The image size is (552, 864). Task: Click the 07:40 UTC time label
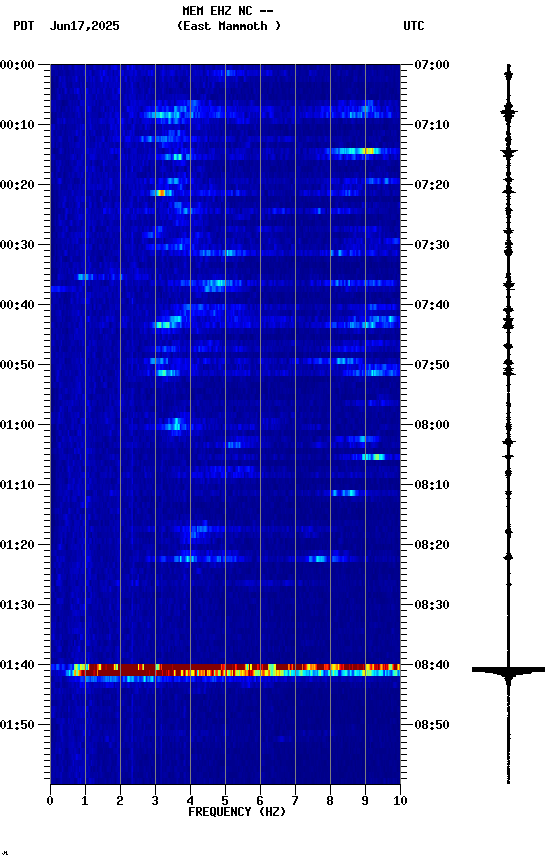(432, 305)
